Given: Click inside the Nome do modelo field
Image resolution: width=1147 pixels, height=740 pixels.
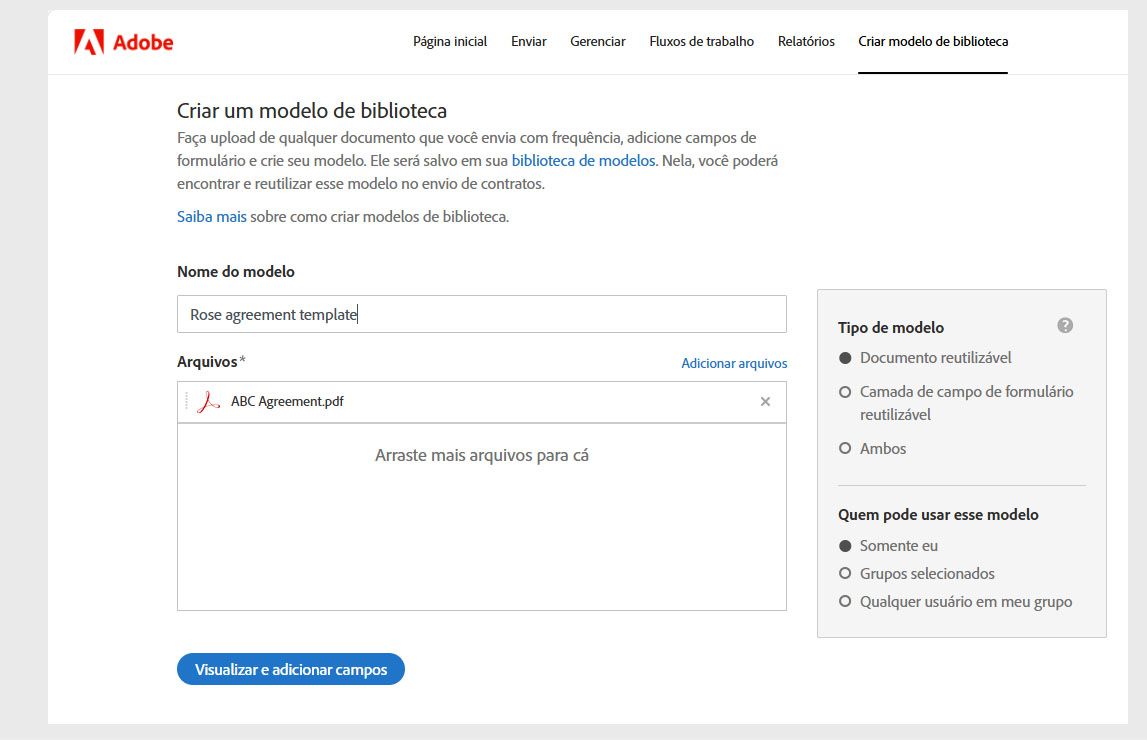Looking at the screenshot, I should (x=480, y=314).
